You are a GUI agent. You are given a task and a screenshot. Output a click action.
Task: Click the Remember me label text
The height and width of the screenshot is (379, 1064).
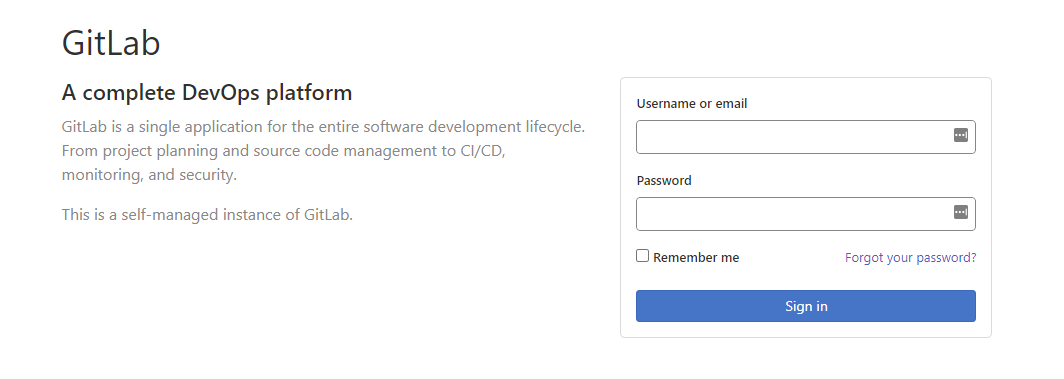click(x=696, y=258)
